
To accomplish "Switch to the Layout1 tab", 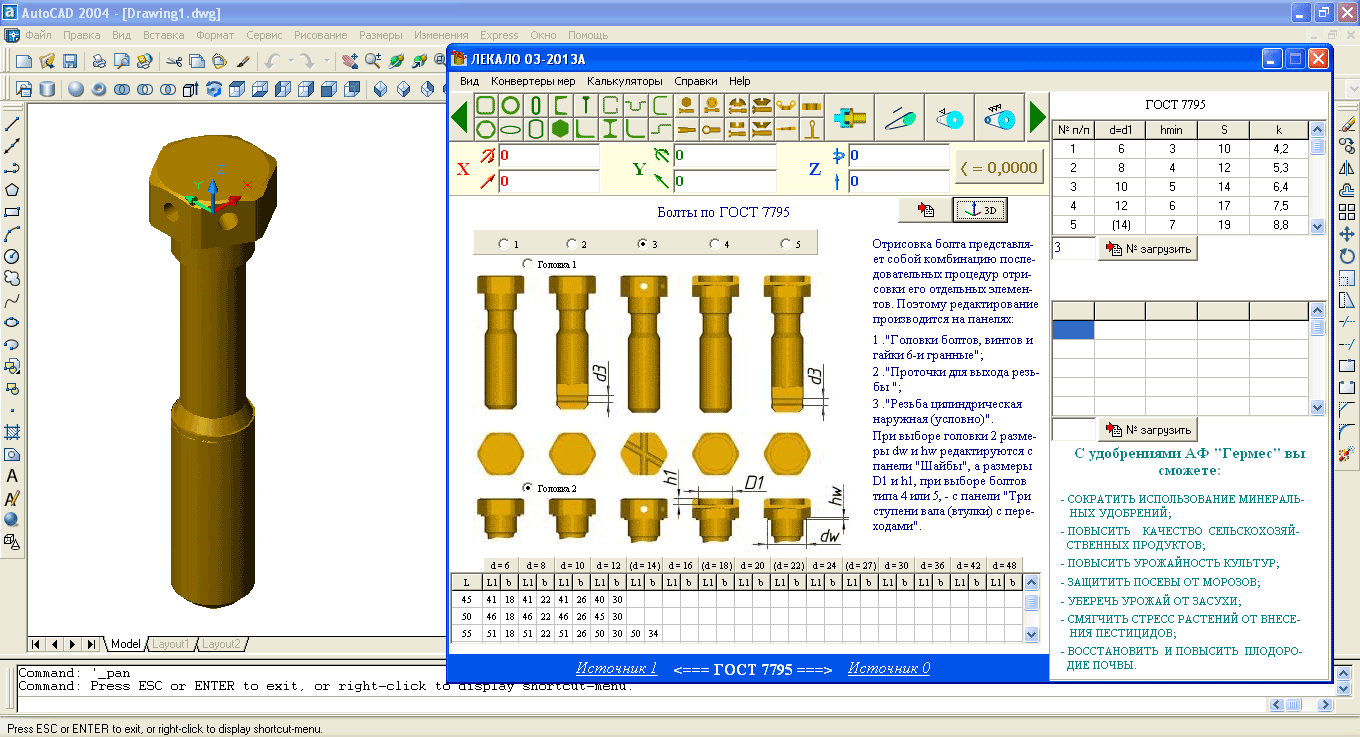I will (x=171, y=644).
